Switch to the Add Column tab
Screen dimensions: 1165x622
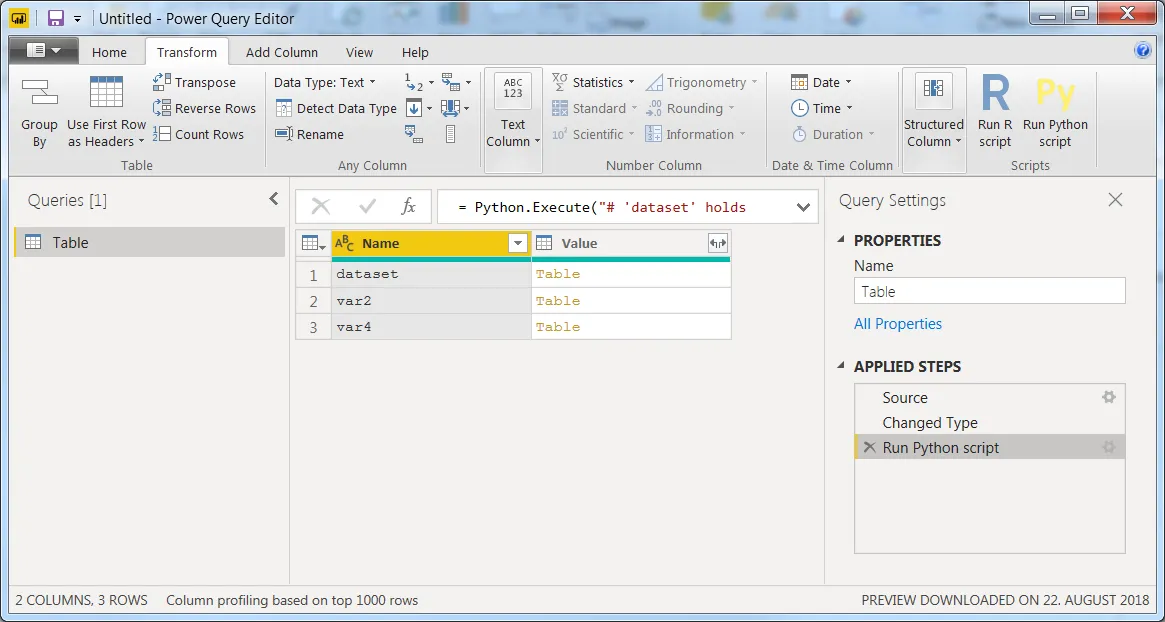point(282,52)
